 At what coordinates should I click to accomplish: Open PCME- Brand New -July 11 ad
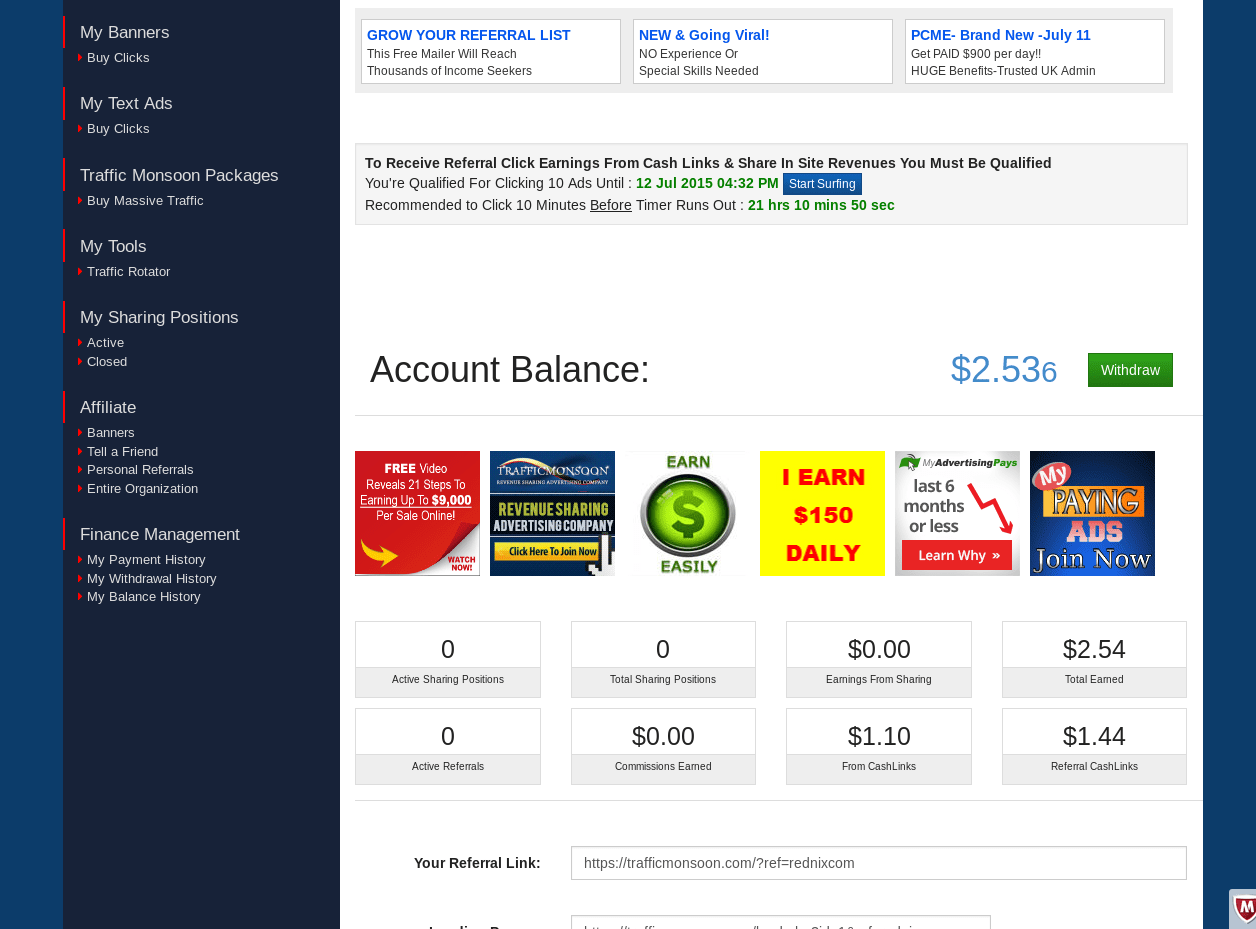tap(1000, 35)
